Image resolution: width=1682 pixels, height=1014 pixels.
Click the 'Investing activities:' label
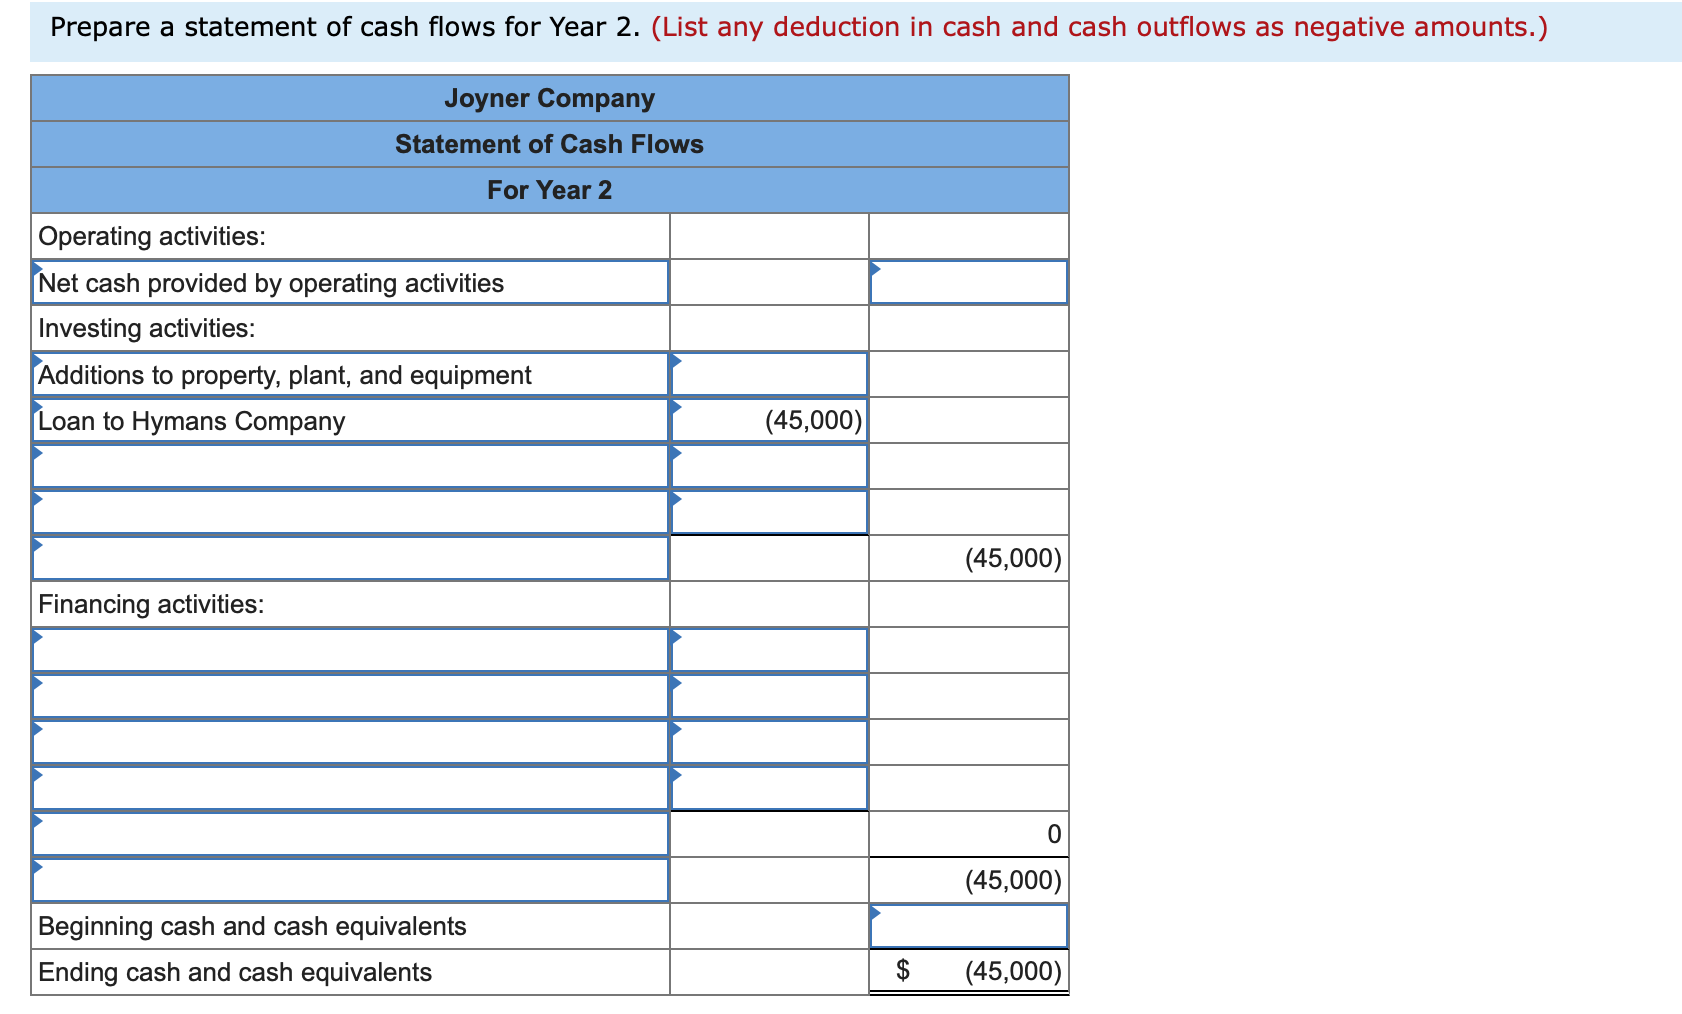(147, 328)
